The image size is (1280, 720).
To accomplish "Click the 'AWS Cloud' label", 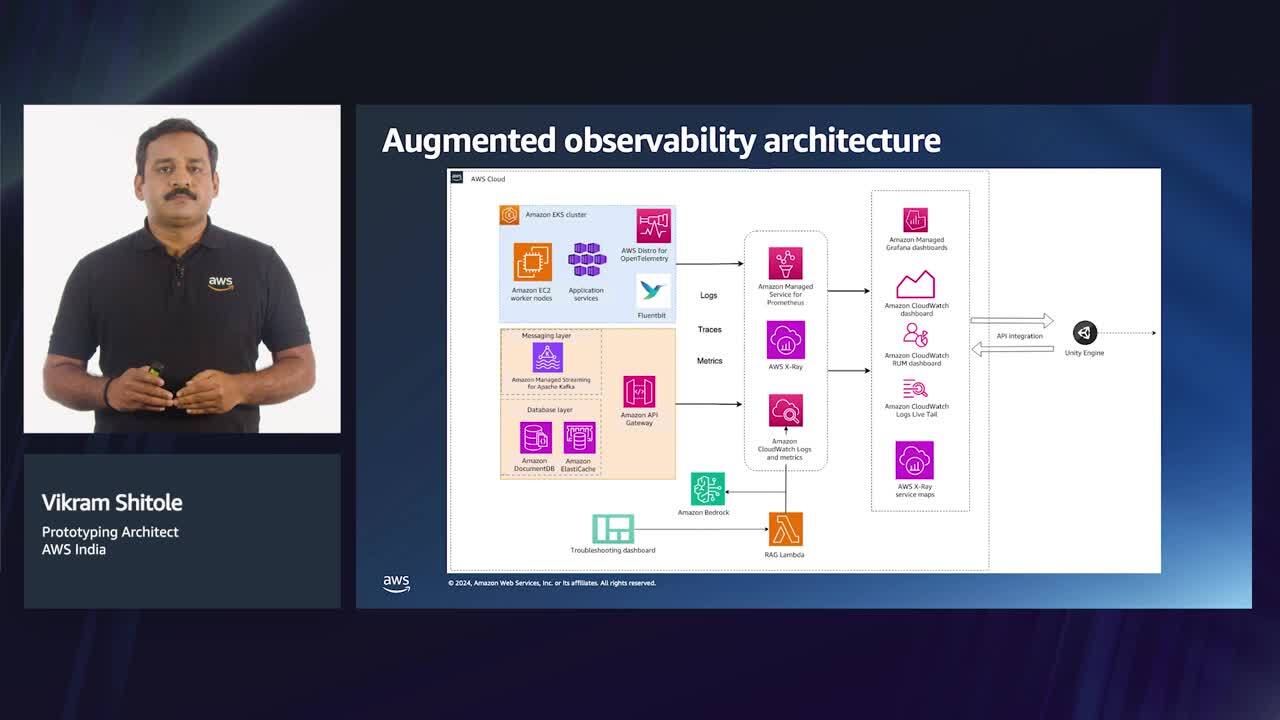I will click(x=488, y=179).
